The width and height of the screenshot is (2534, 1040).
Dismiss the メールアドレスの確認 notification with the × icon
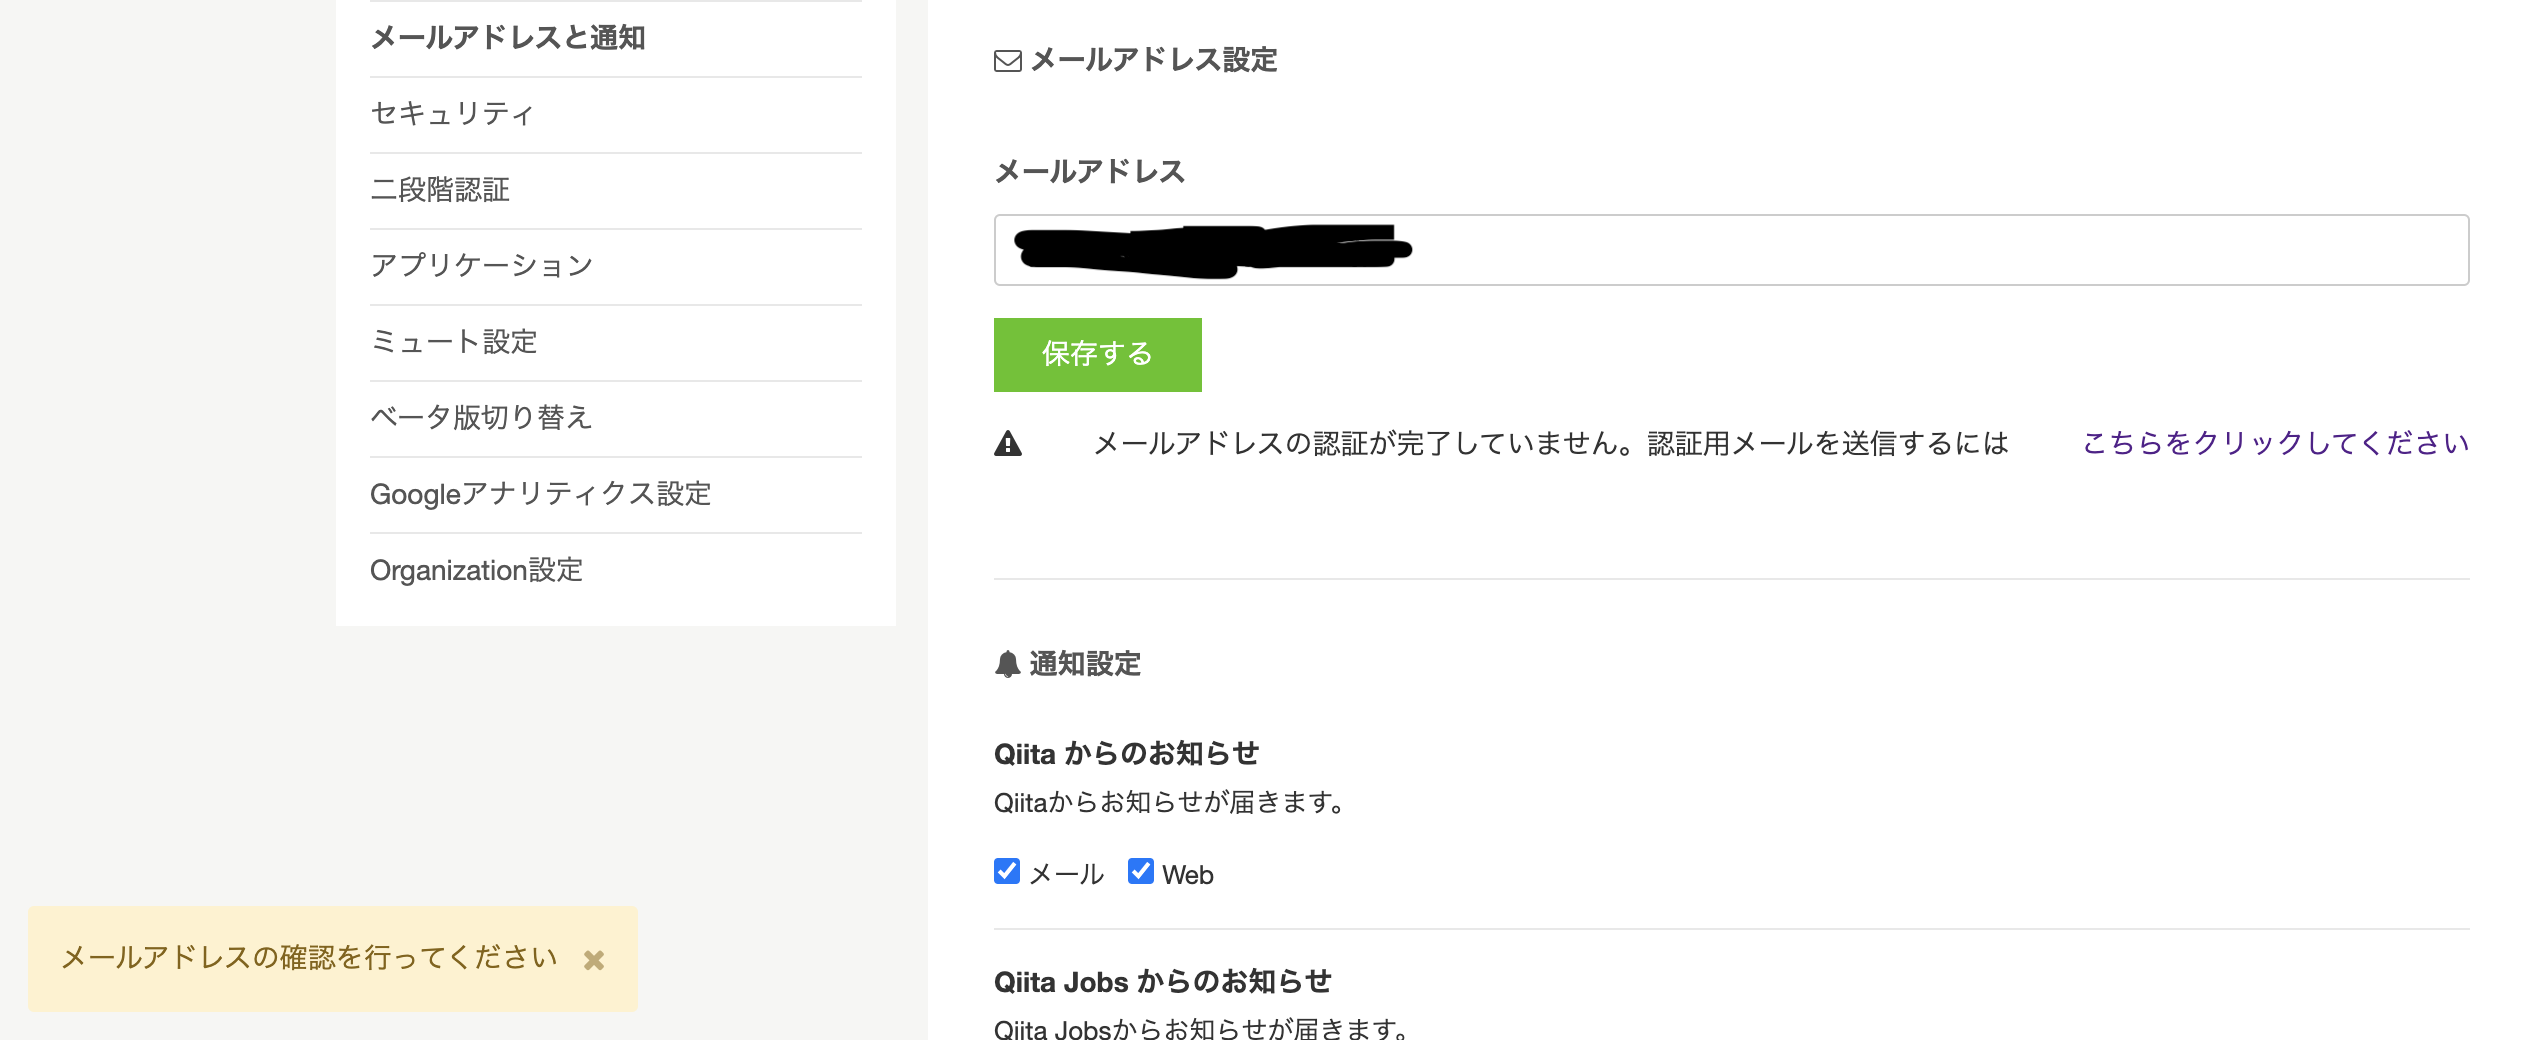pyautogui.click(x=596, y=958)
